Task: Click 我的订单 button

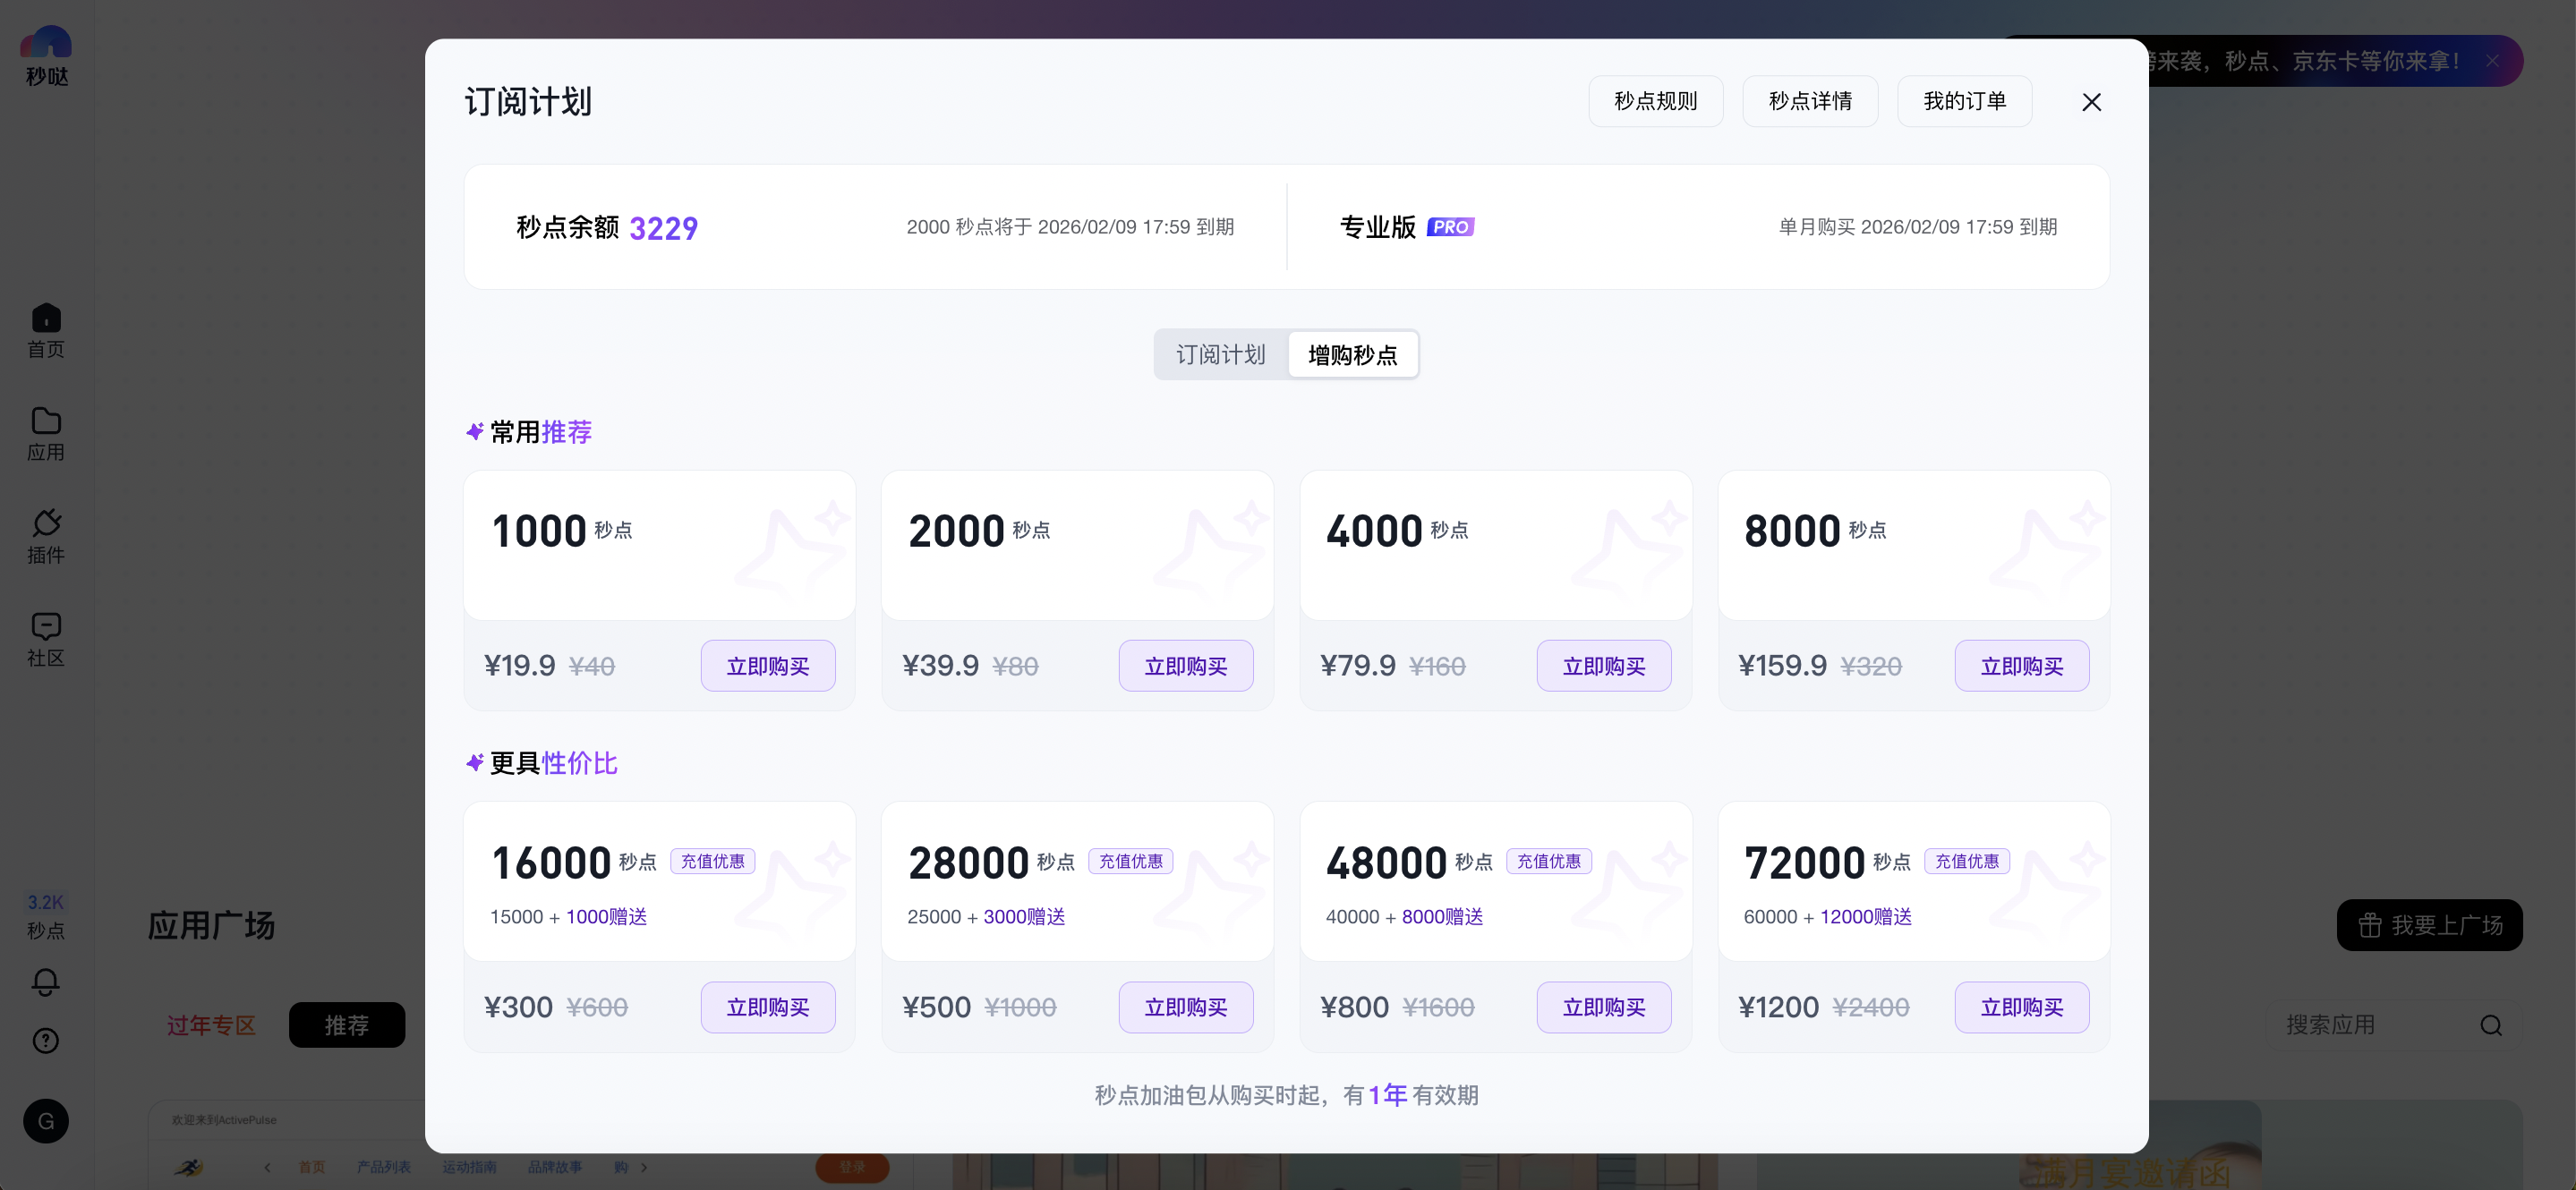Action: (1964, 101)
